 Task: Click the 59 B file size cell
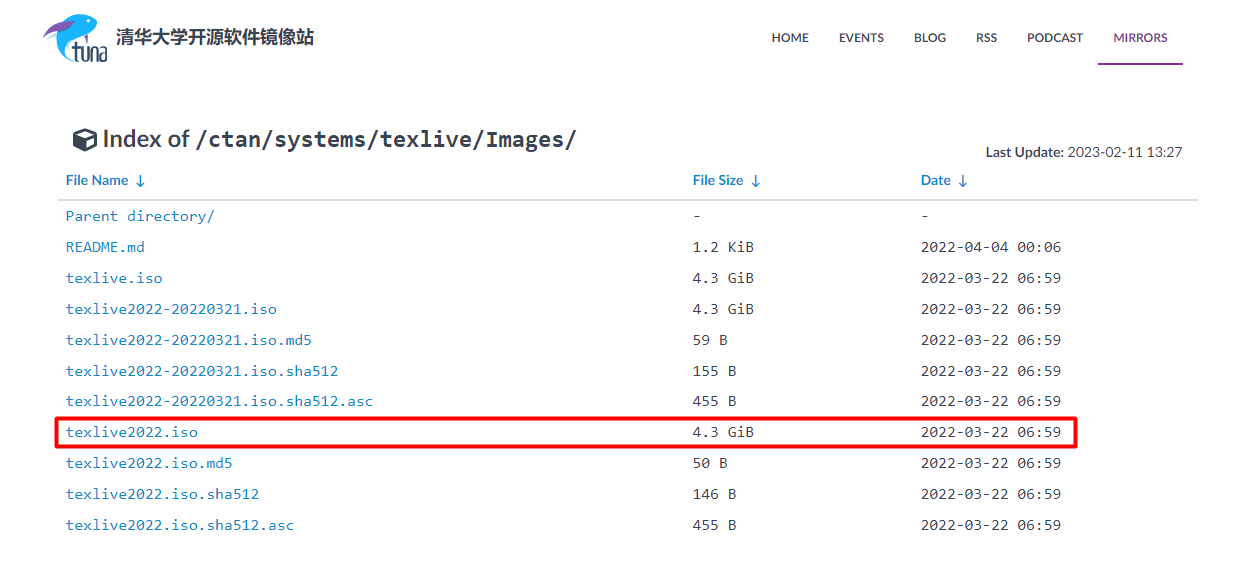point(710,340)
